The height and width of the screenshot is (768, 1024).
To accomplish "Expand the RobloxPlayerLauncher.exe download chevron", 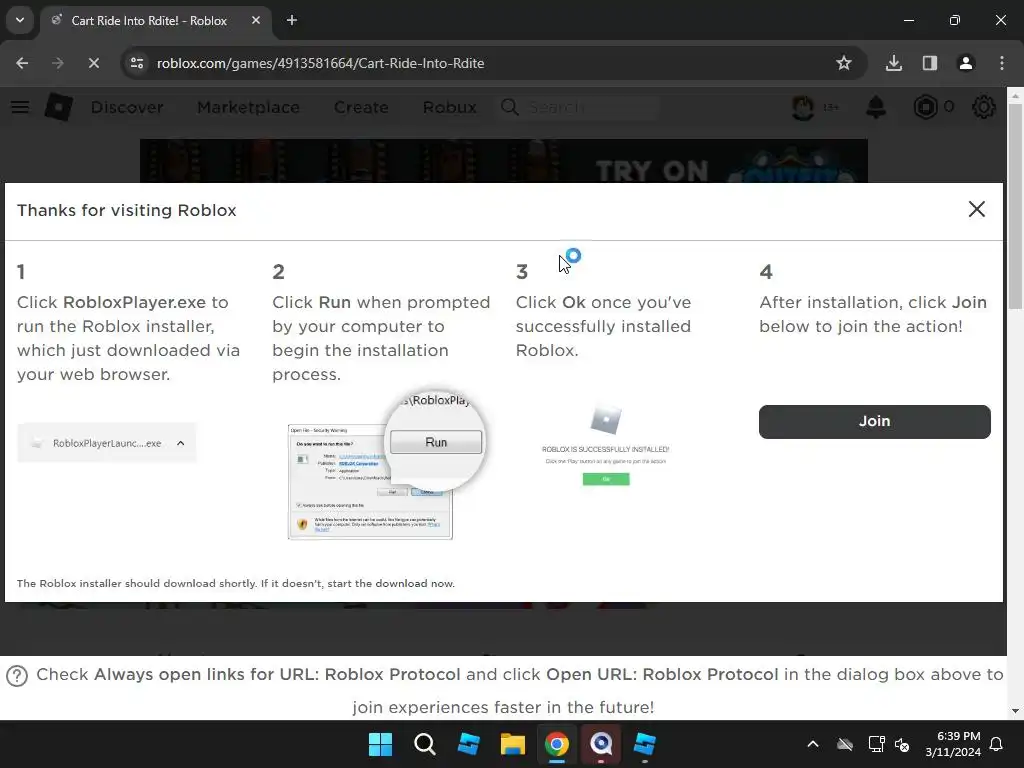I will point(181,443).
